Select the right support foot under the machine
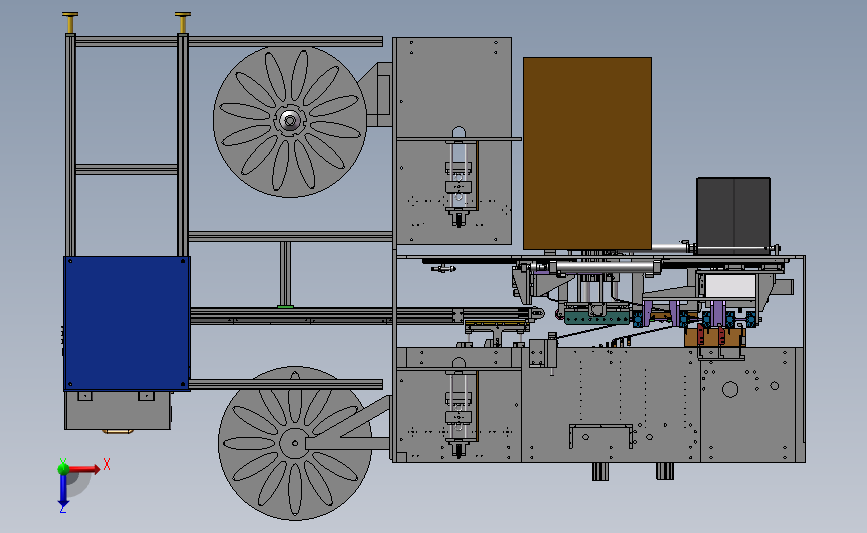The image size is (867, 533). tap(665, 471)
